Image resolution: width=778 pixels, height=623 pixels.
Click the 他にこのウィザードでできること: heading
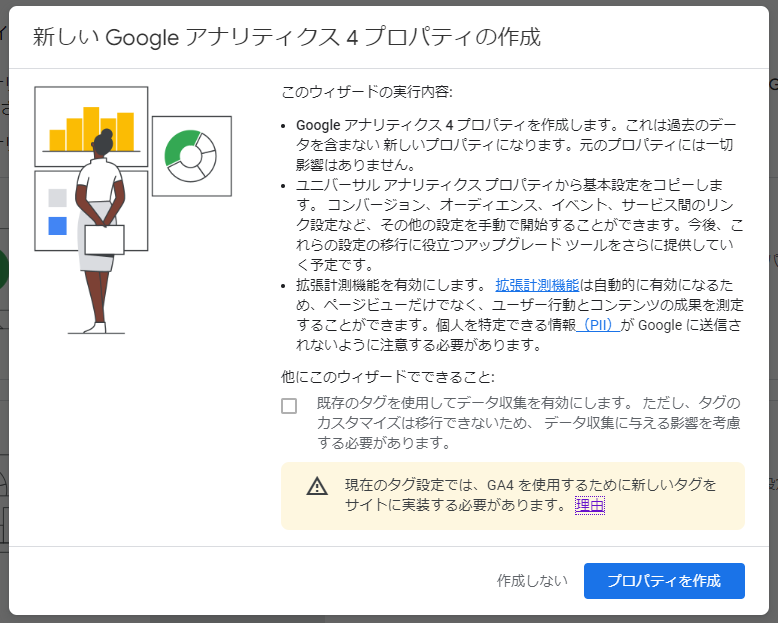[388, 377]
